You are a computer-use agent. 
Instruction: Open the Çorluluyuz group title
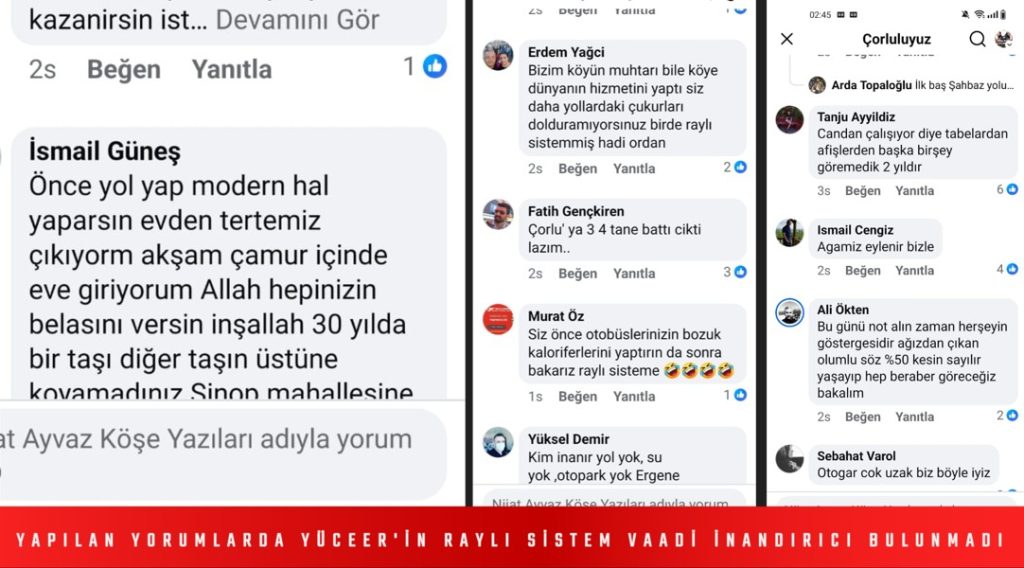[x=896, y=39]
